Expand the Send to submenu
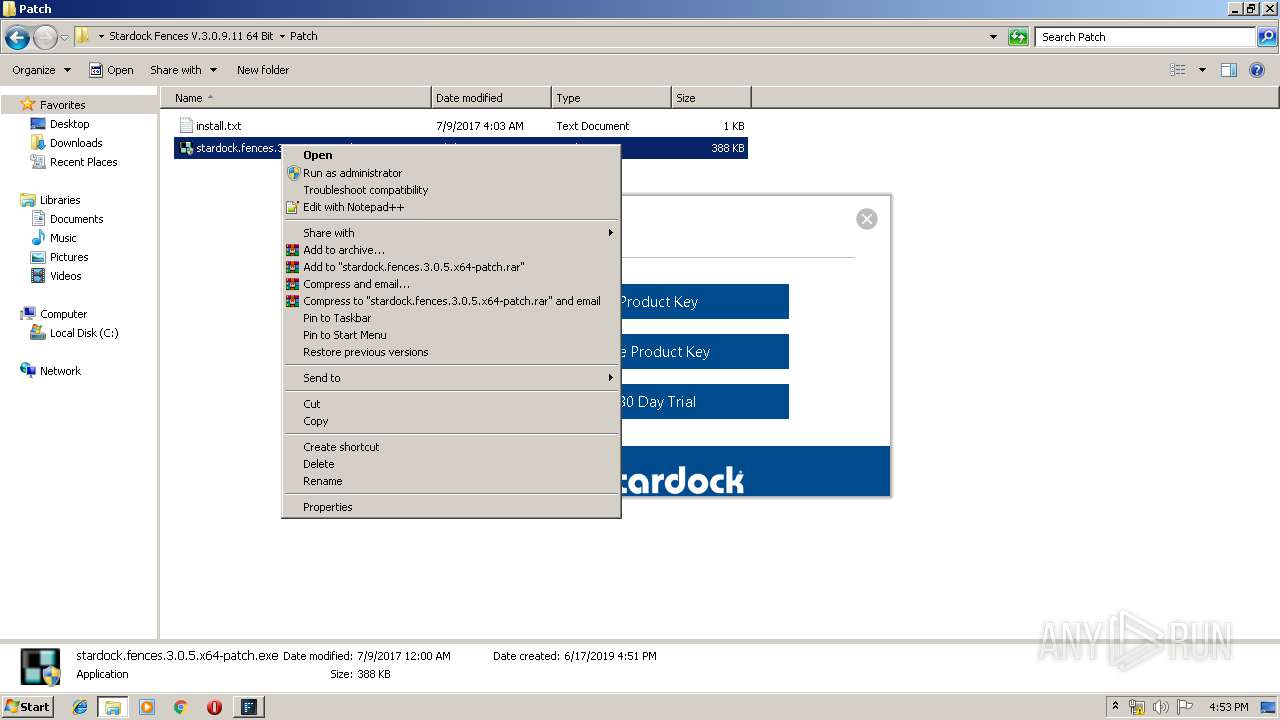The image size is (1280, 720). point(452,378)
